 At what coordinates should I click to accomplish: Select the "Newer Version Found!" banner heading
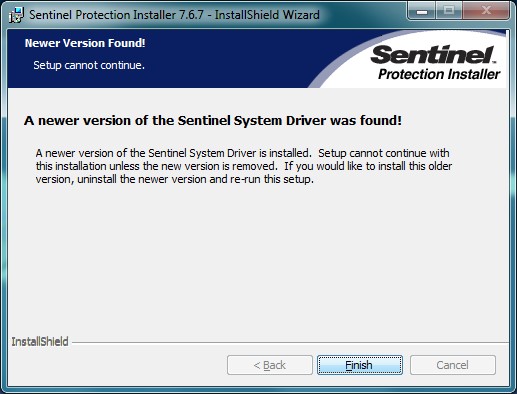pos(85,43)
